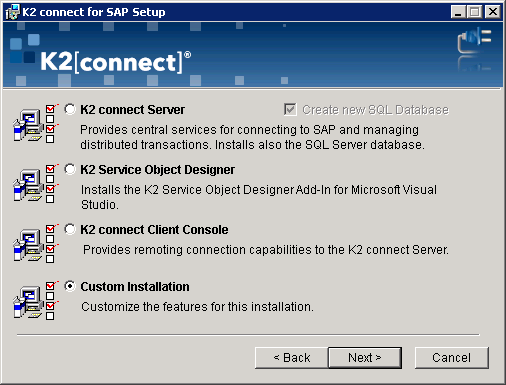This screenshot has height=385, width=506.
Task: Click the 'Customize the features' description text
Action: 197,307
